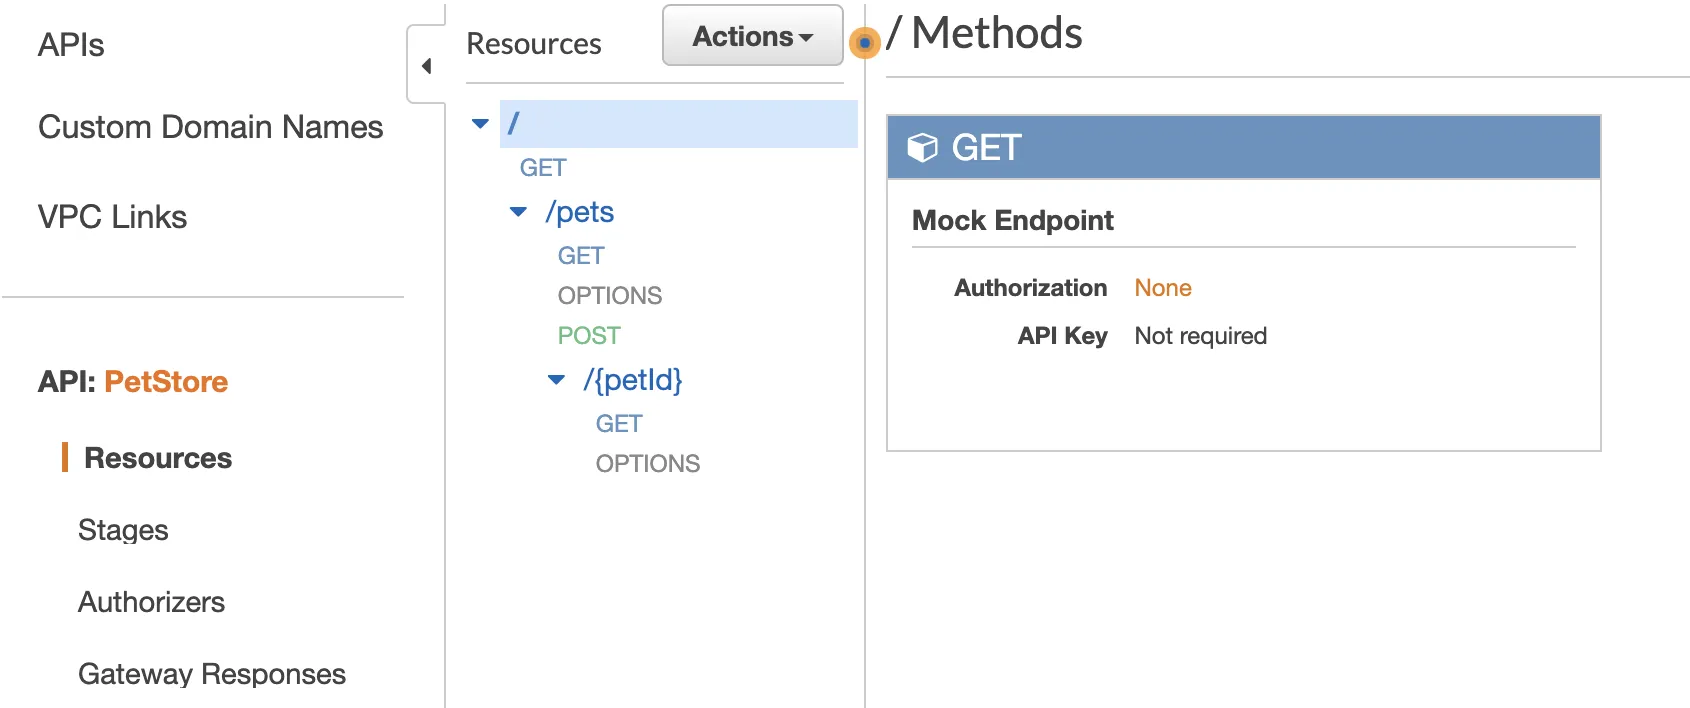Open the Actions dropdown button

[752, 37]
